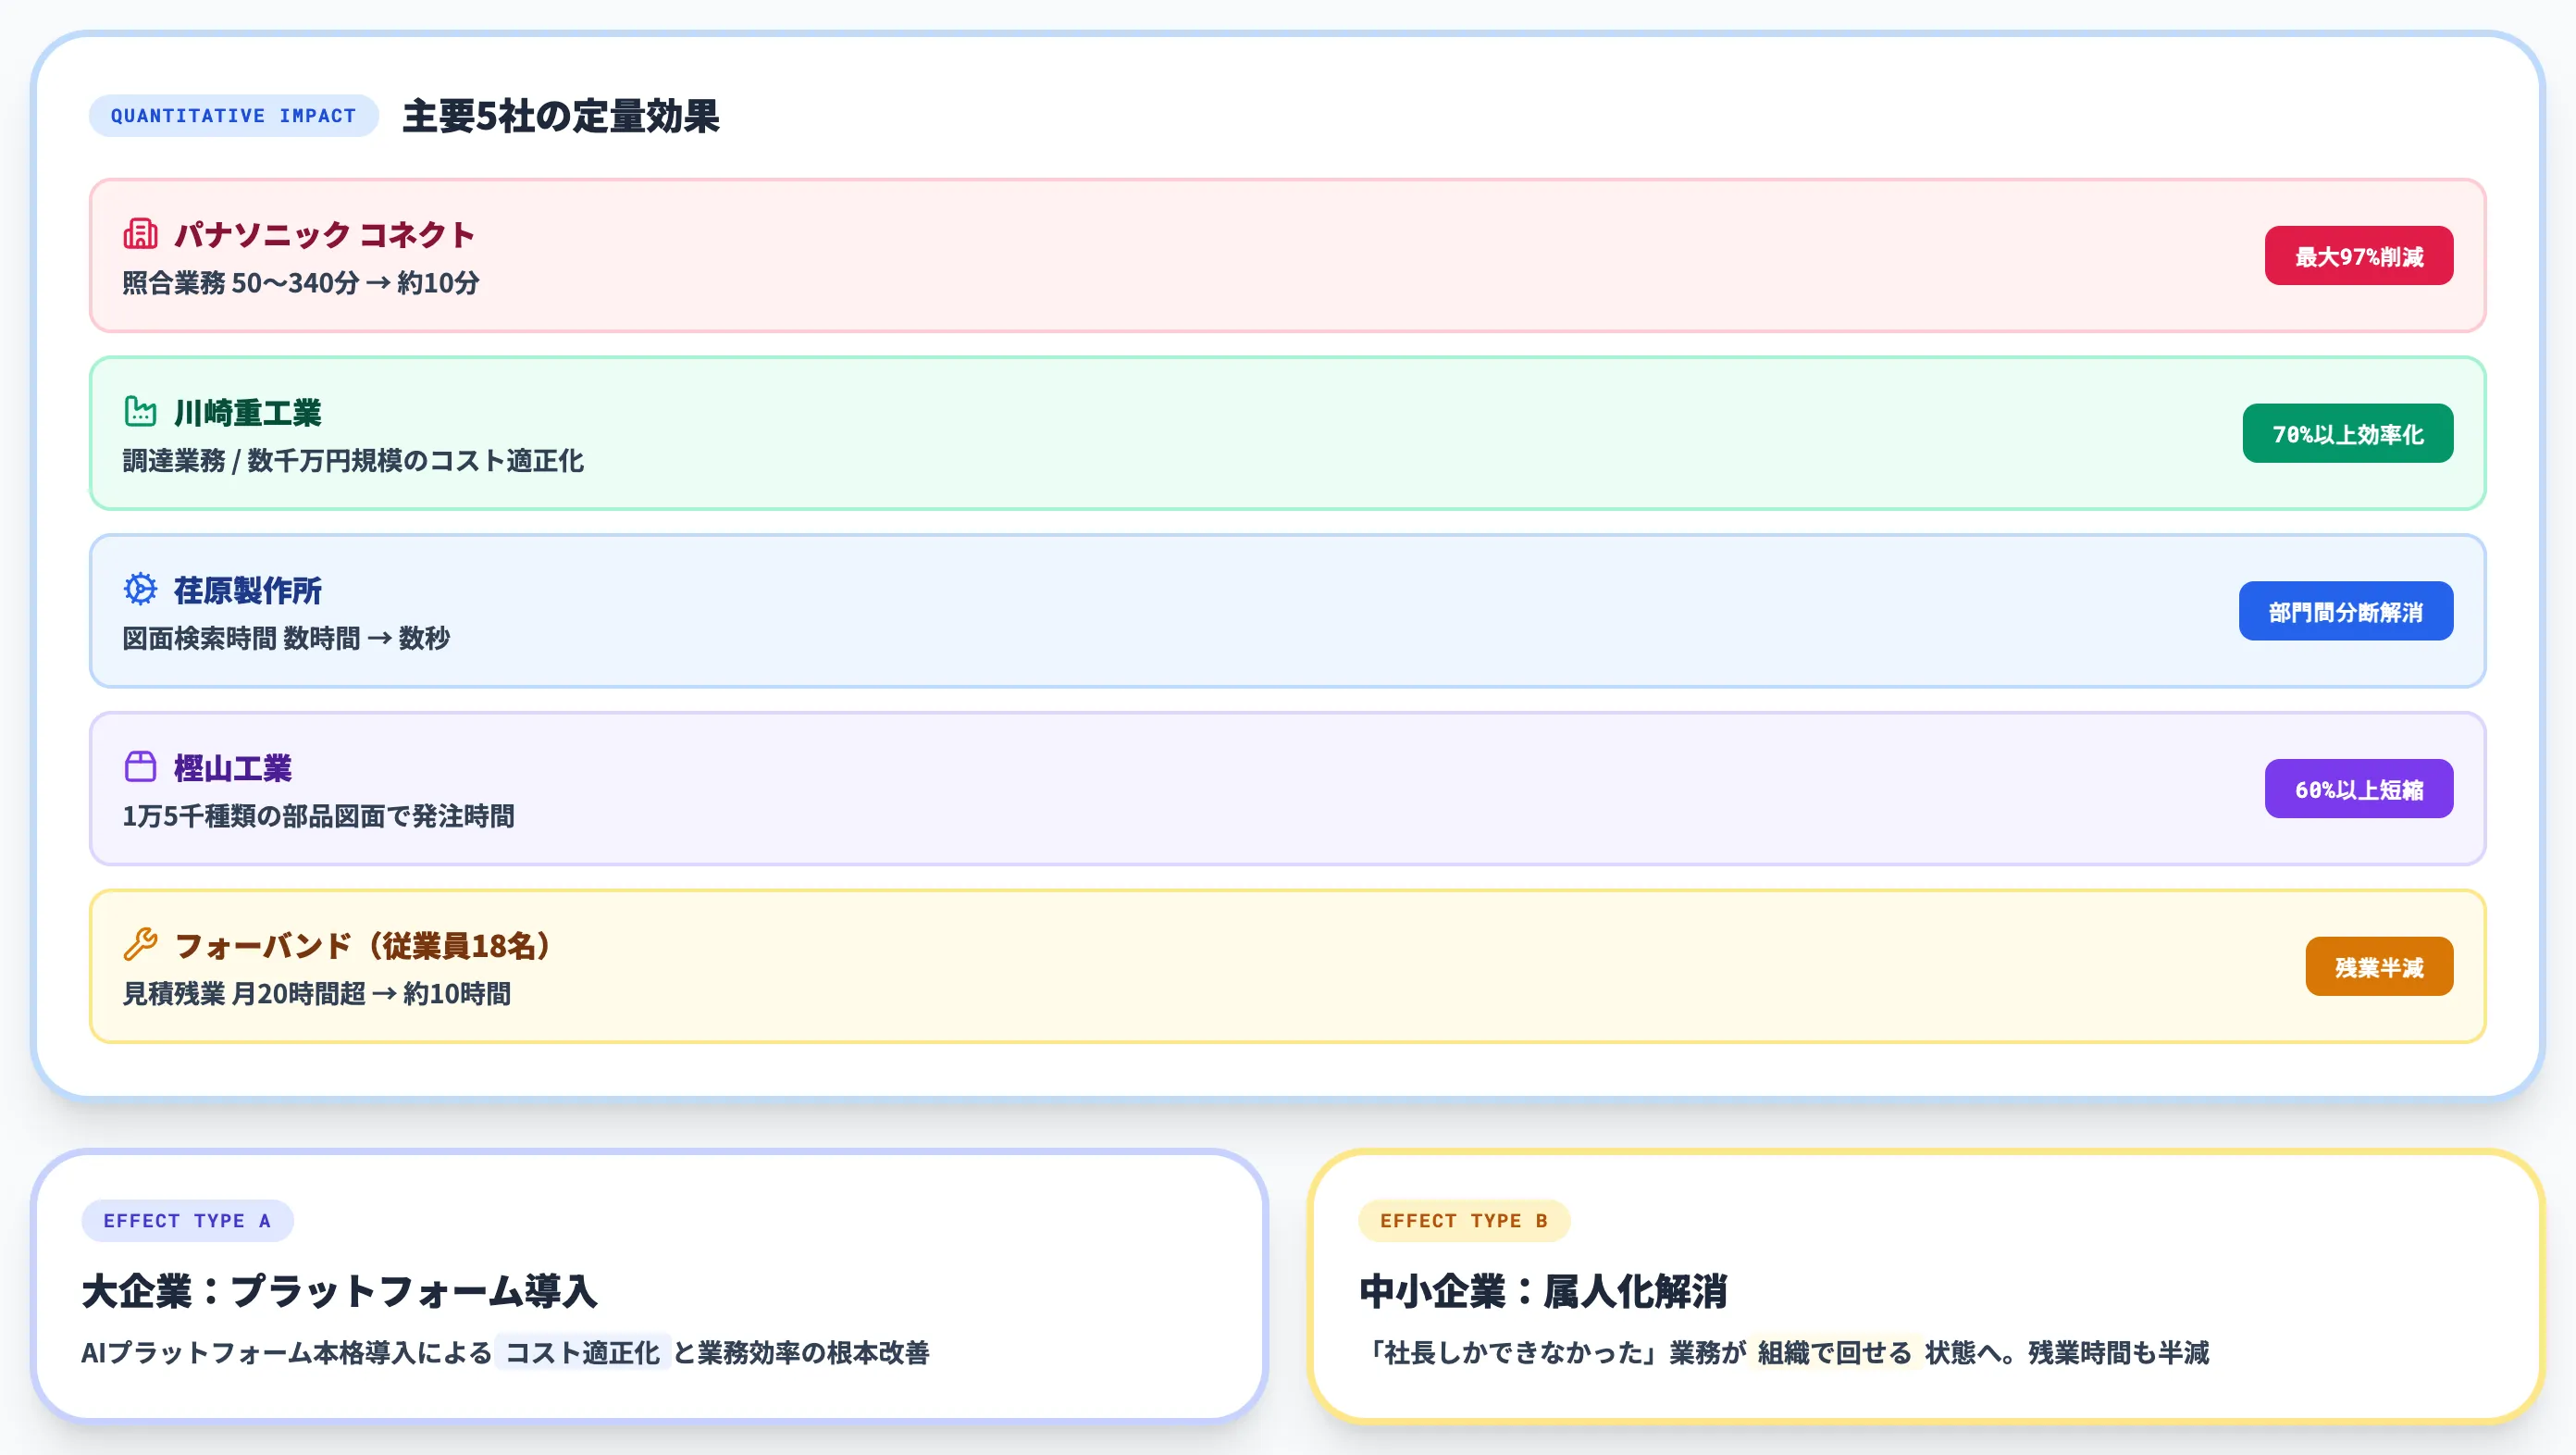Click the EFFECT TYPE A label pill
The height and width of the screenshot is (1455, 2576).
click(187, 1221)
